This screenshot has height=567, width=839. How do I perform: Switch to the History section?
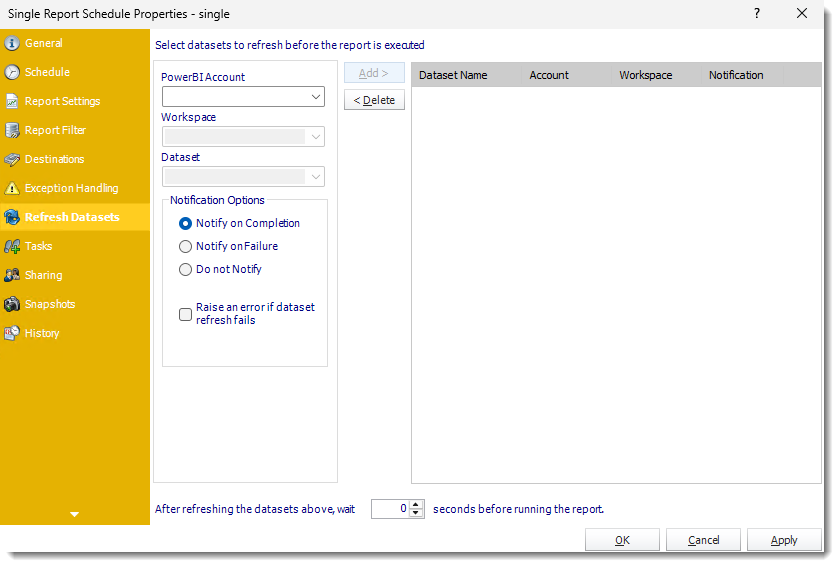42,333
